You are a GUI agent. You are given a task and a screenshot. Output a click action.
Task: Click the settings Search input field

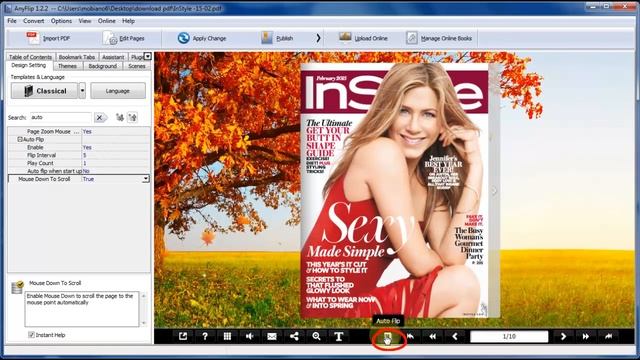tap(60, 117)
